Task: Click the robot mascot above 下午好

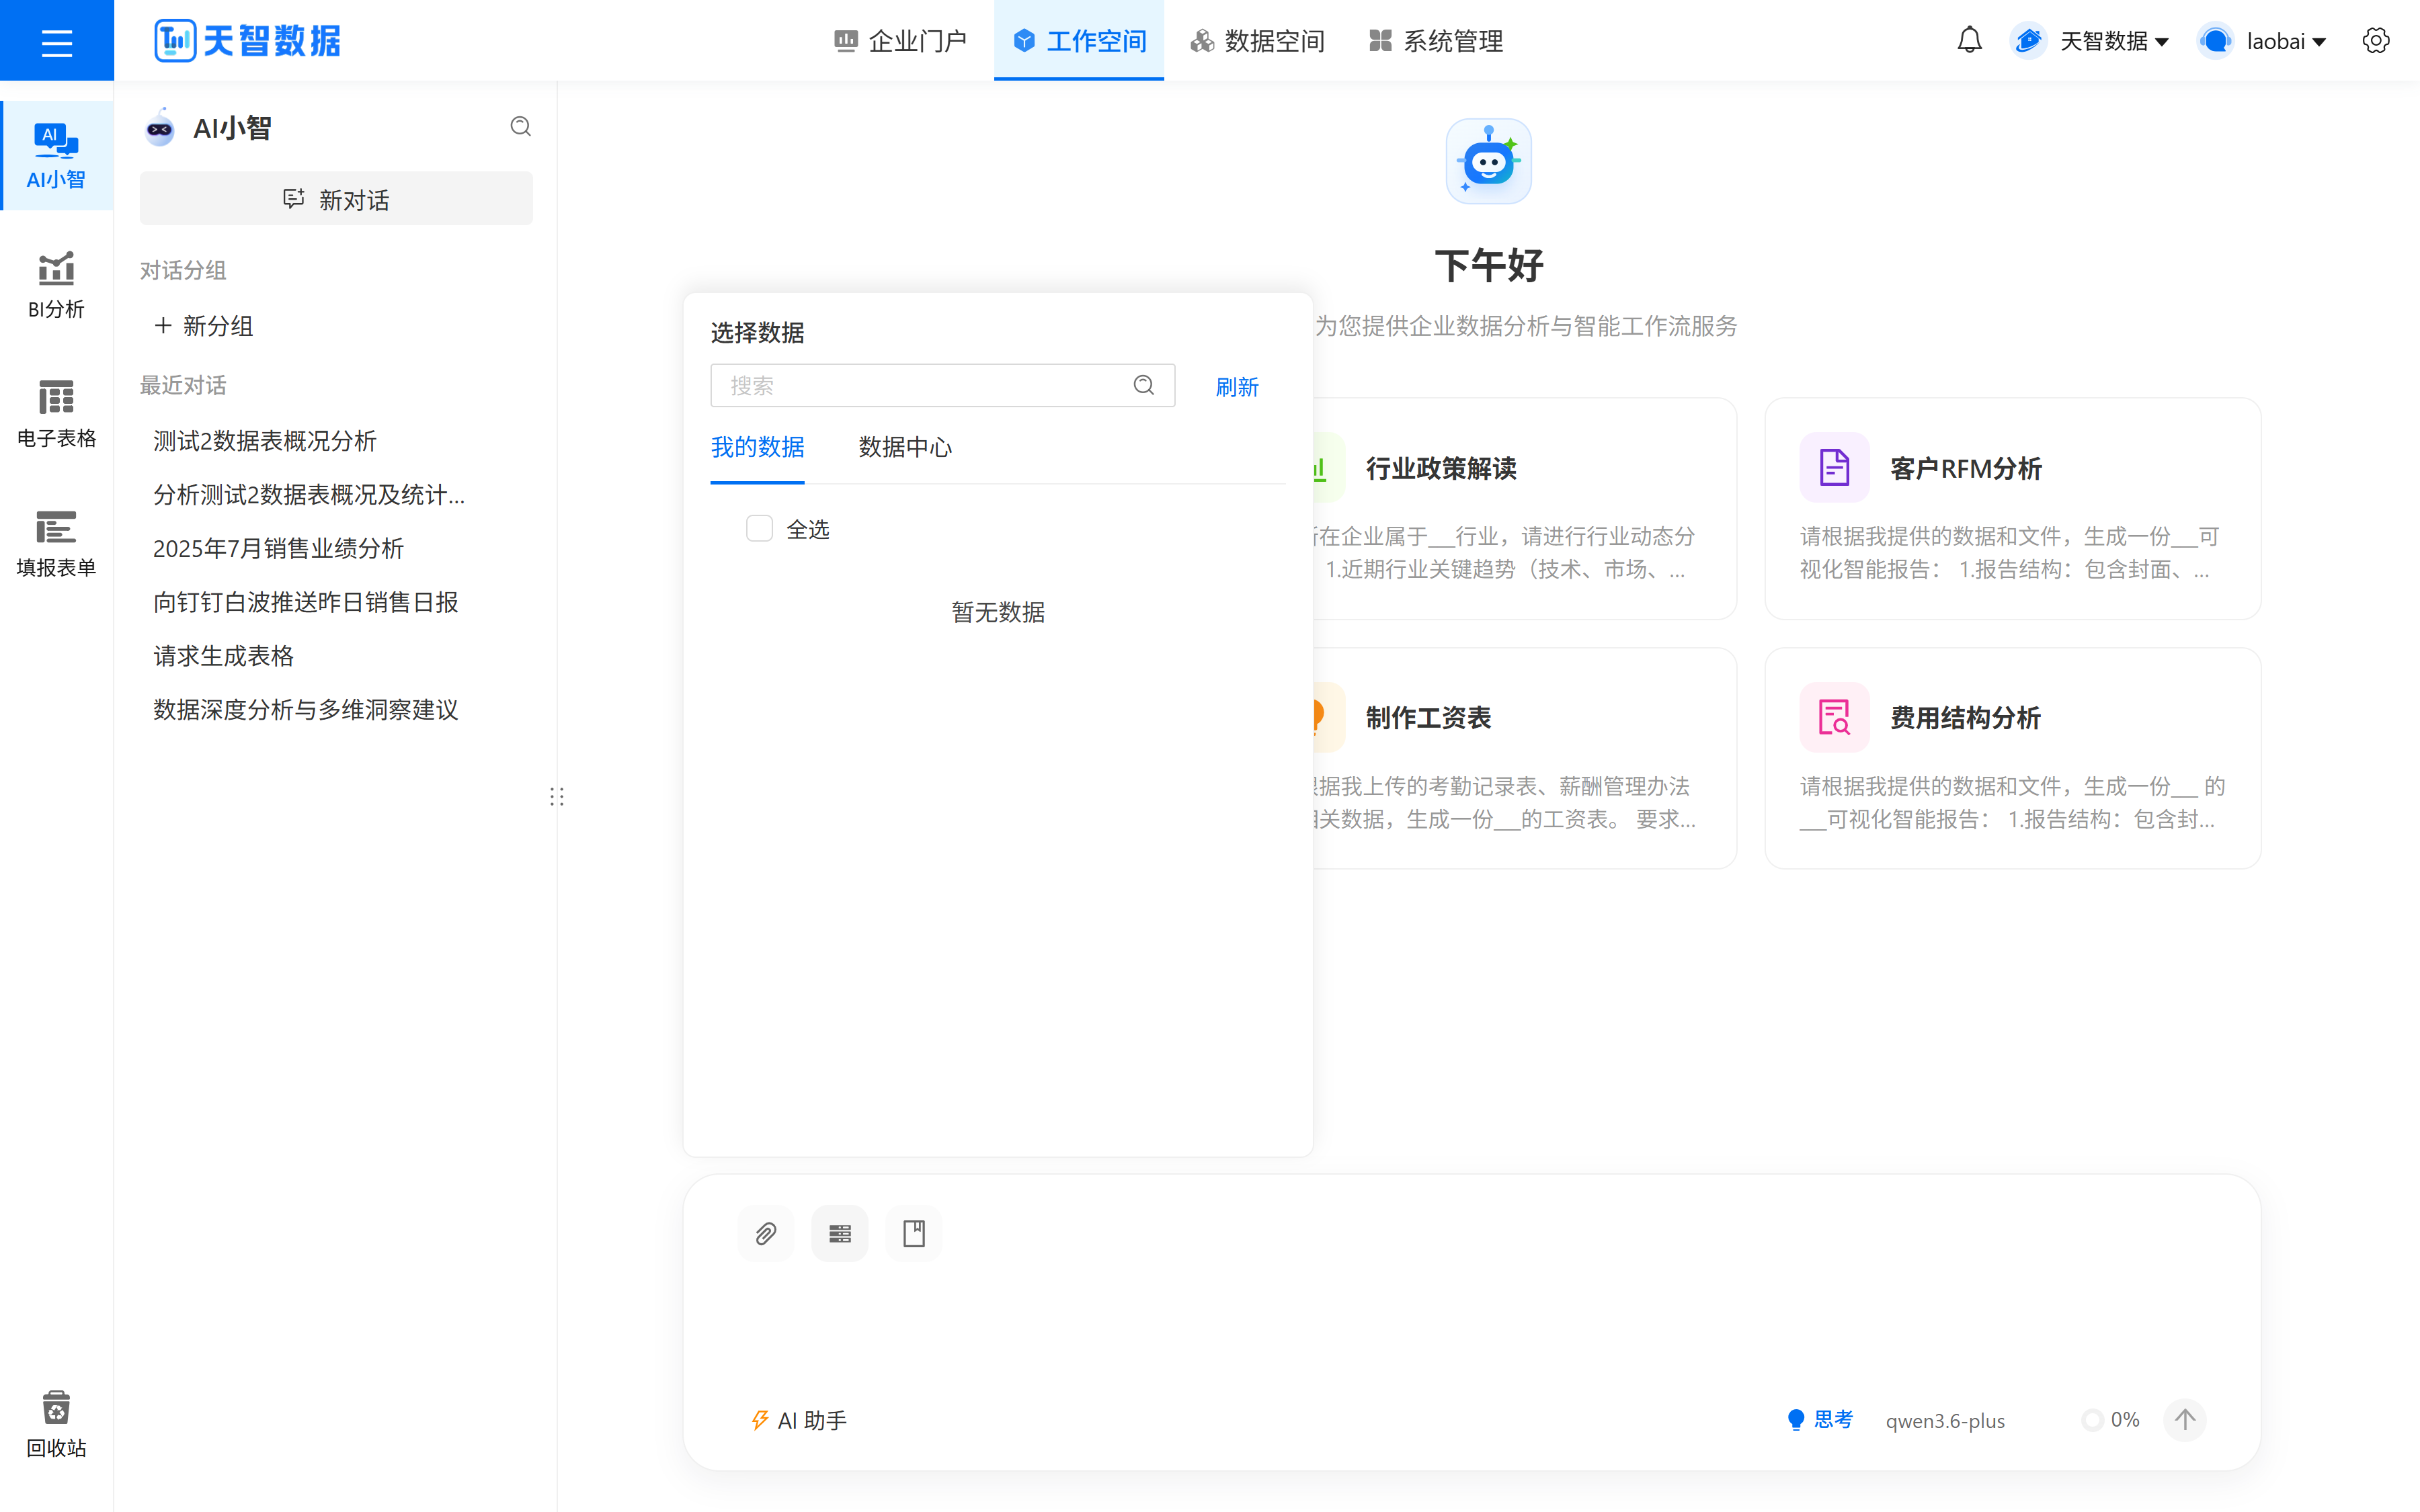Action: tap(1488, 161)
